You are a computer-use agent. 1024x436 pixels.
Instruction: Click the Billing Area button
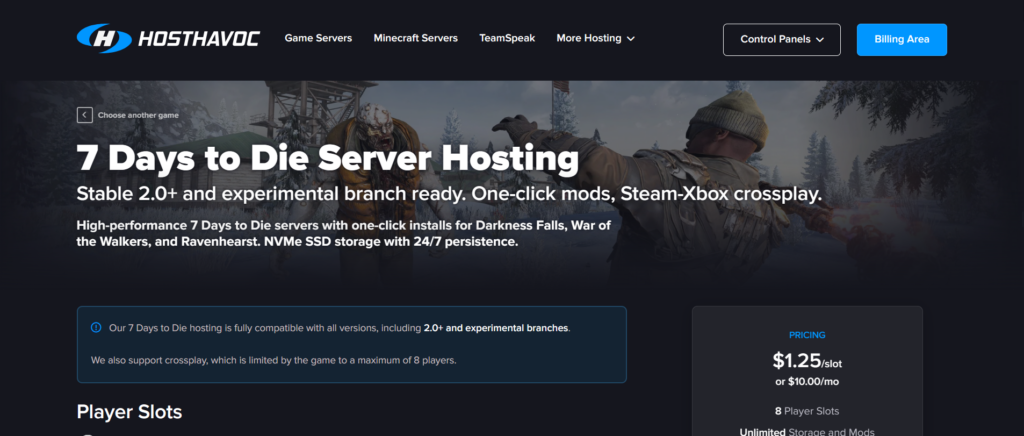click(x=901, y=40)
